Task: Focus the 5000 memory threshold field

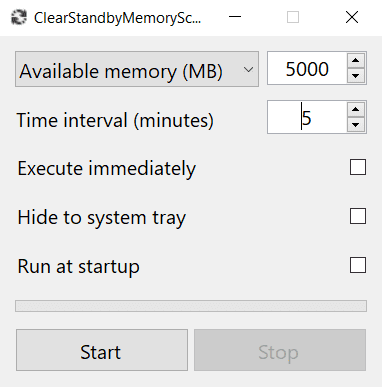Action: [x=307, y=68]
